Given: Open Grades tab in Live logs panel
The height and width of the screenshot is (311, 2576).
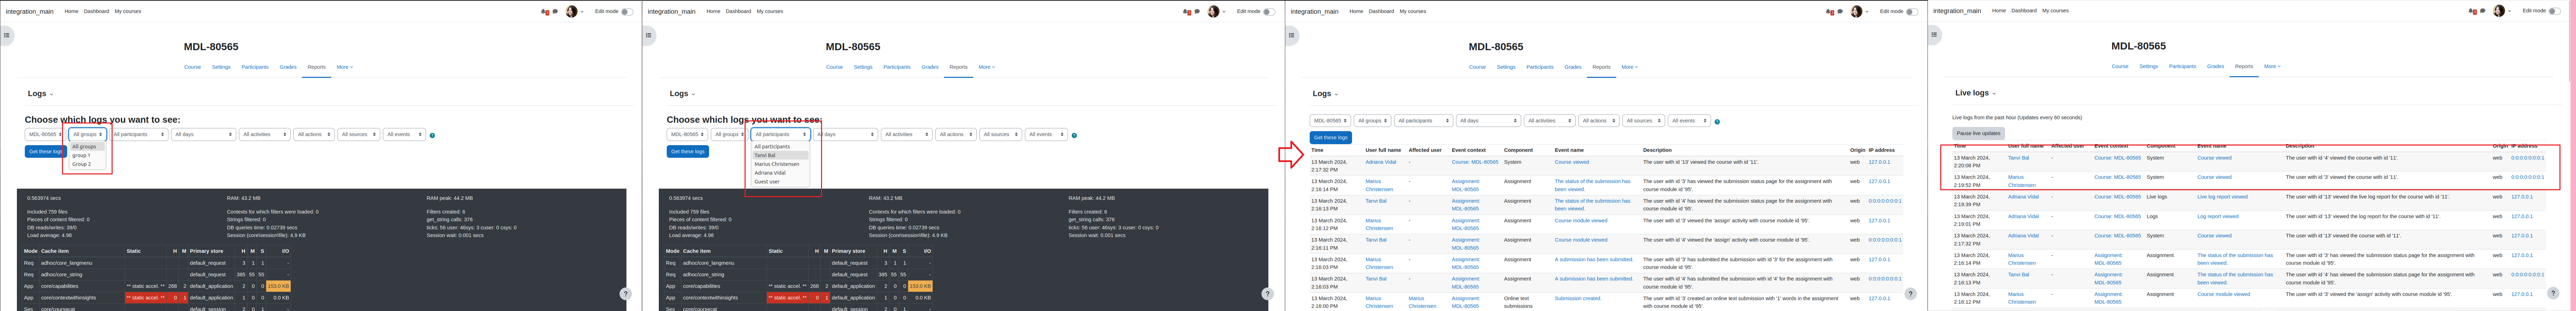Looking at the screenshot, I should pyautogui.click(x=2215, y=66).
